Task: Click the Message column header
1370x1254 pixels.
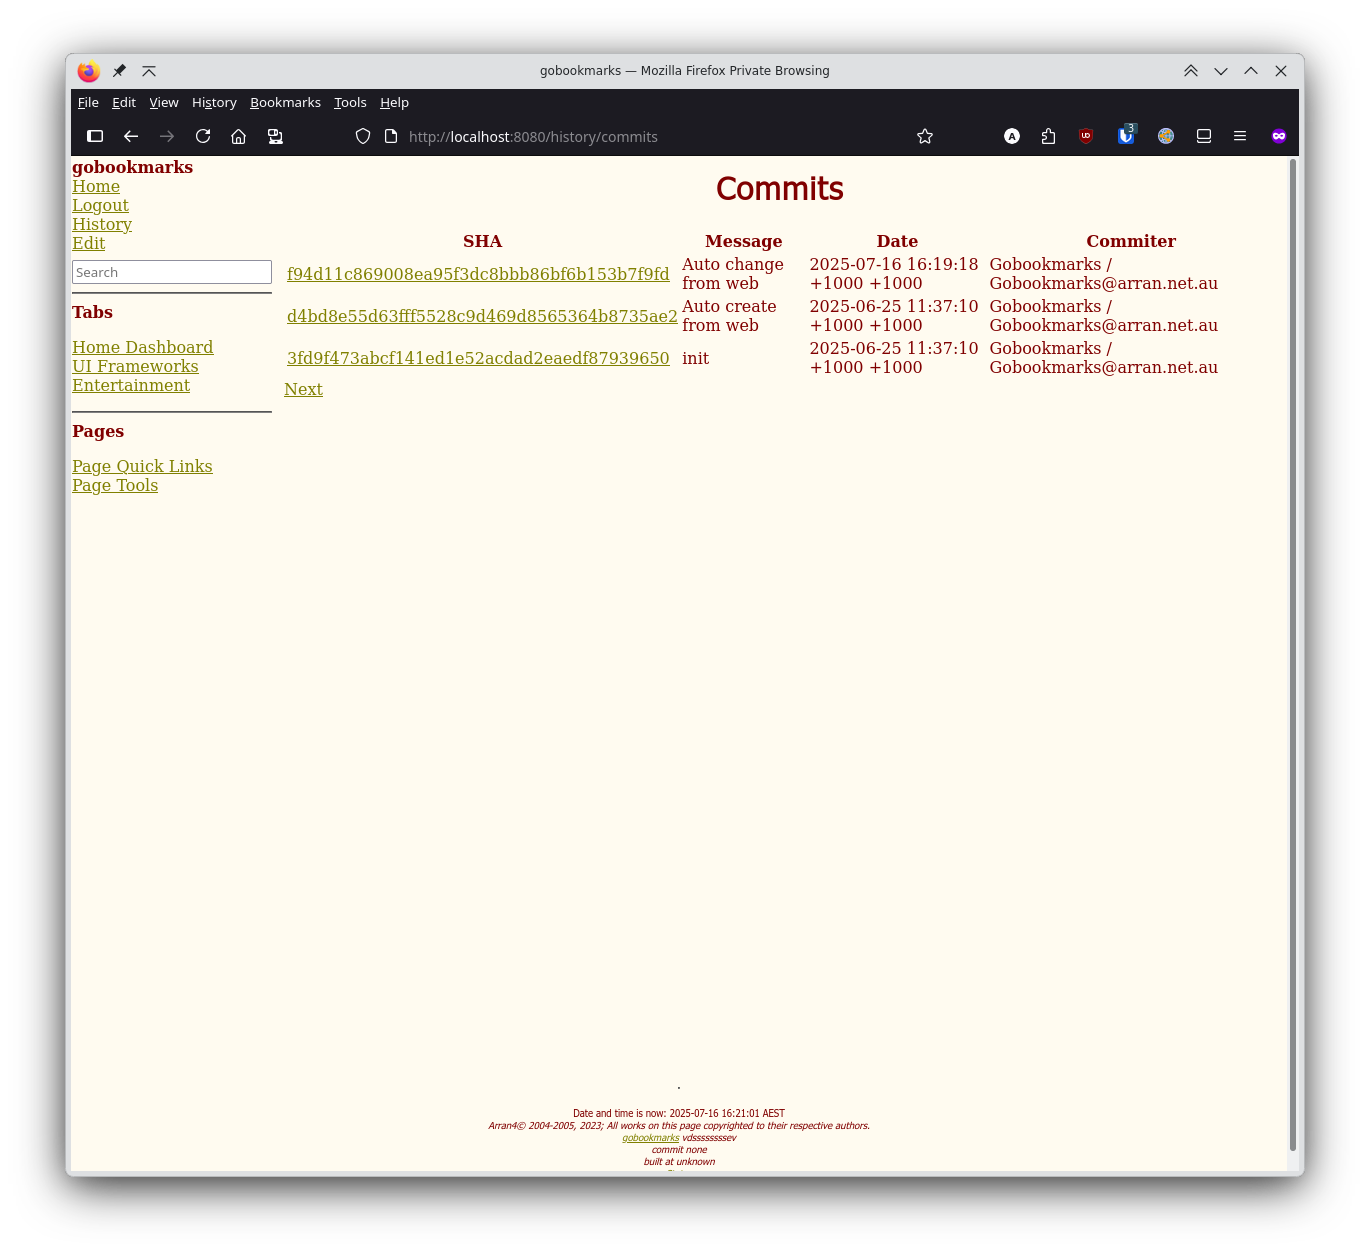Action: click(x=743, y=241)
